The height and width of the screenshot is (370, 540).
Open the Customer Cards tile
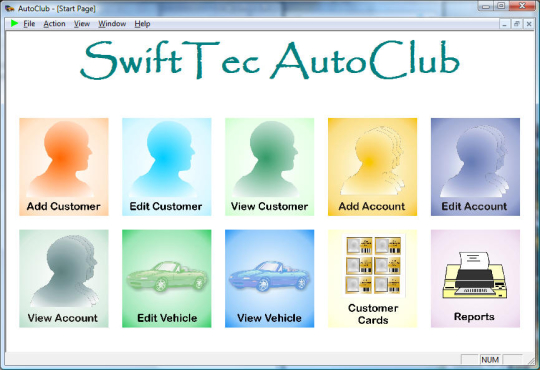pos(372,278)
